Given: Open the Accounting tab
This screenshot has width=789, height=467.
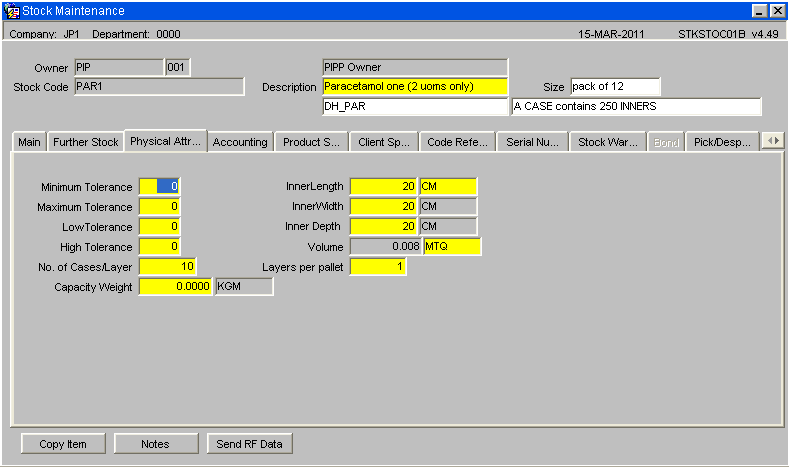Looking at the screenshot, I should coord(240,142).
